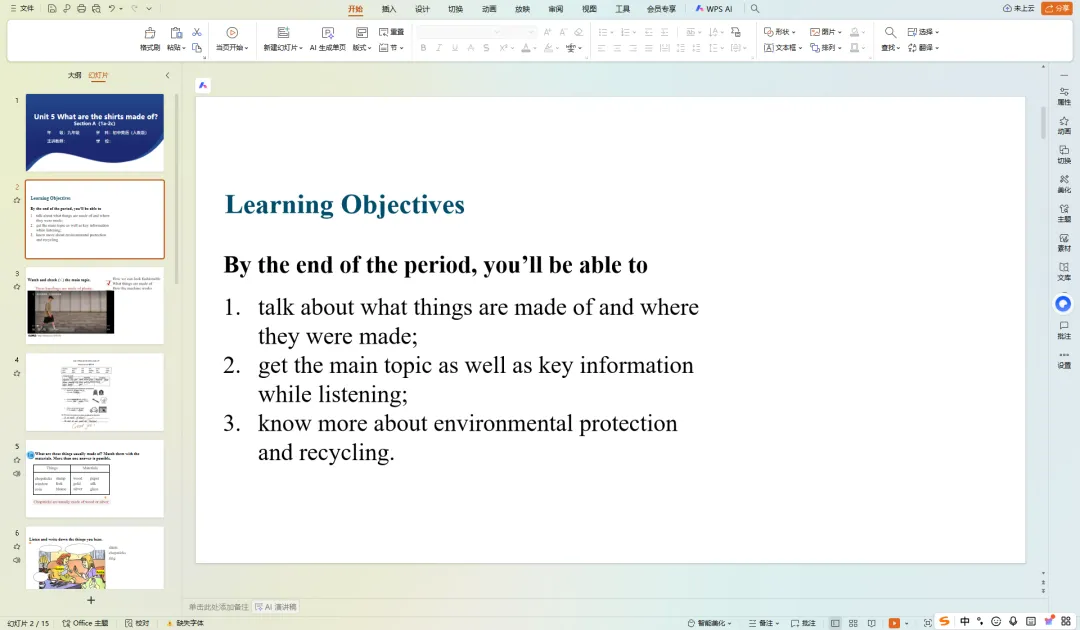Screen dimensions: 1080x630
Task: Click the blue assistant circle in right sidebar
Action: [x=1063, y=304]
